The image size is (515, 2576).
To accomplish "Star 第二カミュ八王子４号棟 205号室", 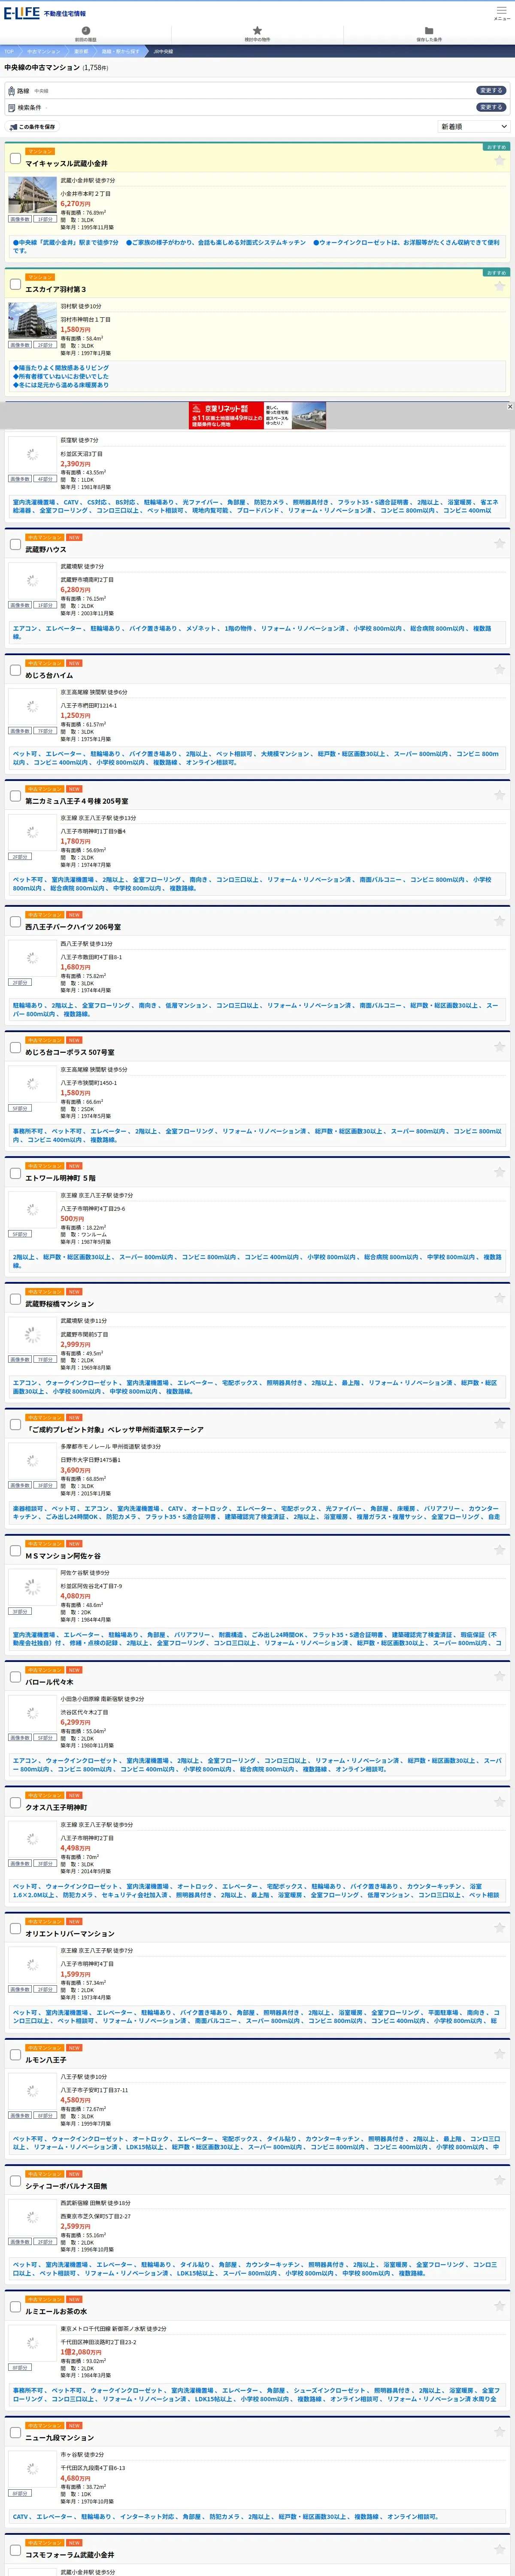I will tap(499, 795).
